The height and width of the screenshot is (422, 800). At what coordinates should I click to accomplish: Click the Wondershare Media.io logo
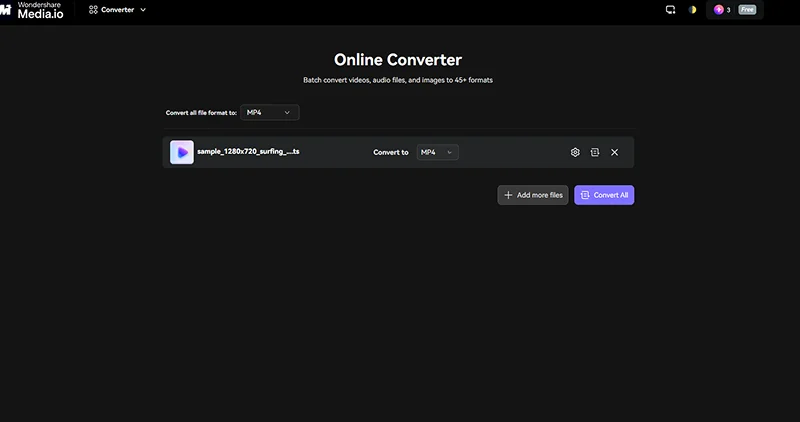[x=32, y=10]
